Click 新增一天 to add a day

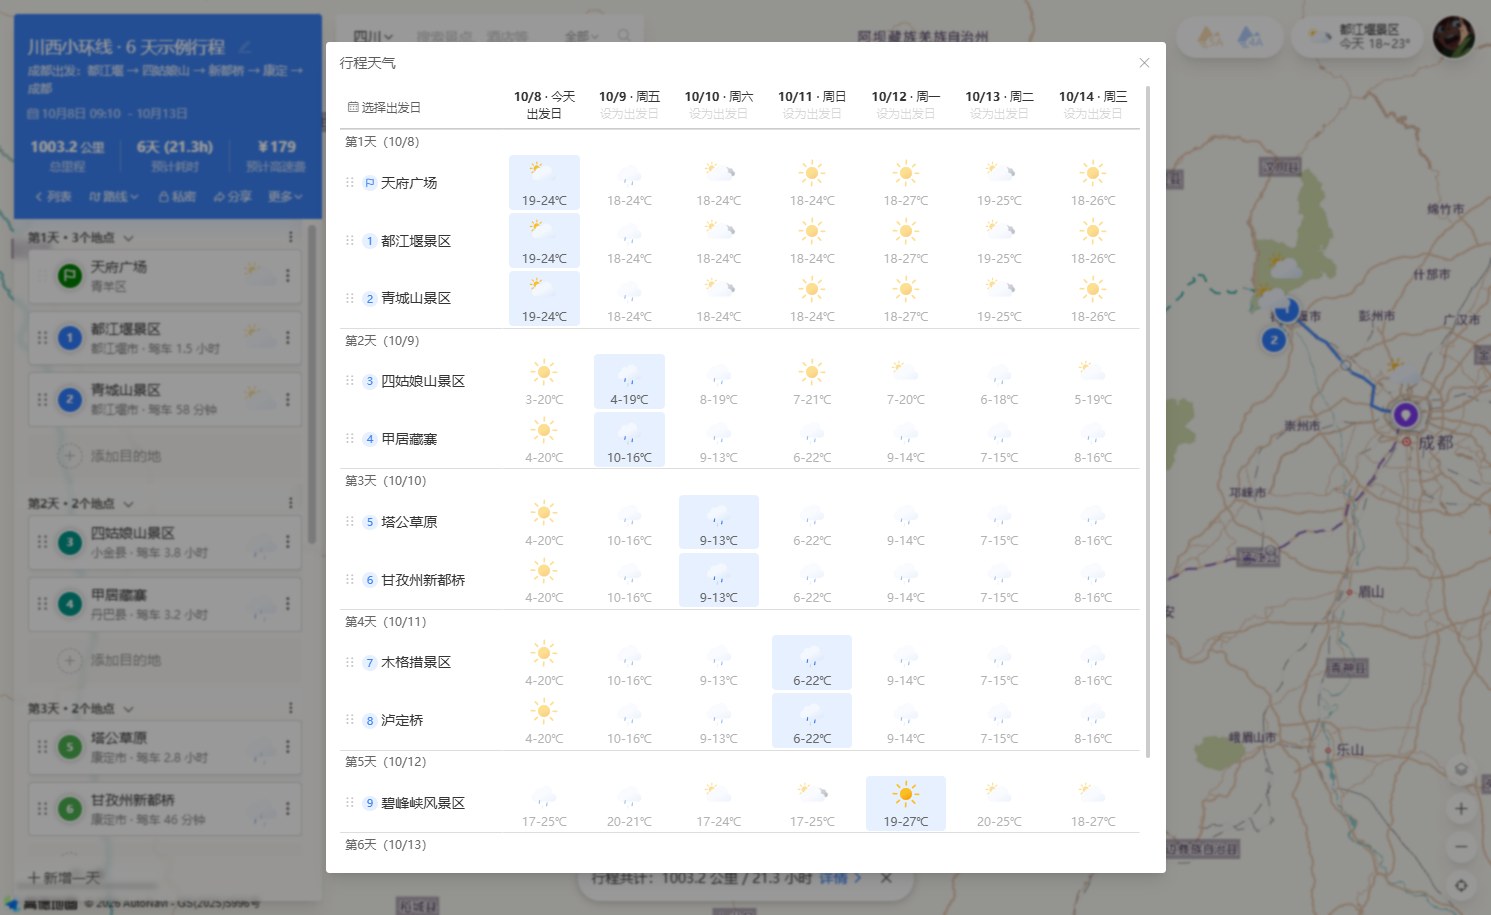tap(64, 878)
